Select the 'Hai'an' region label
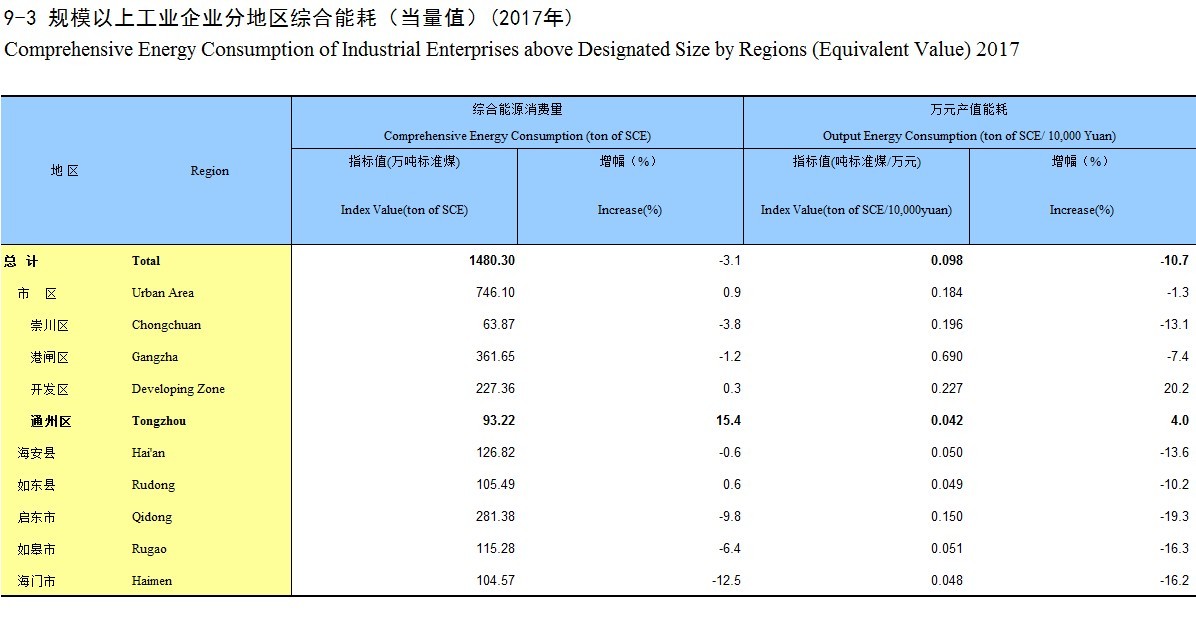This screenshot has width=1196, height=629. (x=149, y=453)
